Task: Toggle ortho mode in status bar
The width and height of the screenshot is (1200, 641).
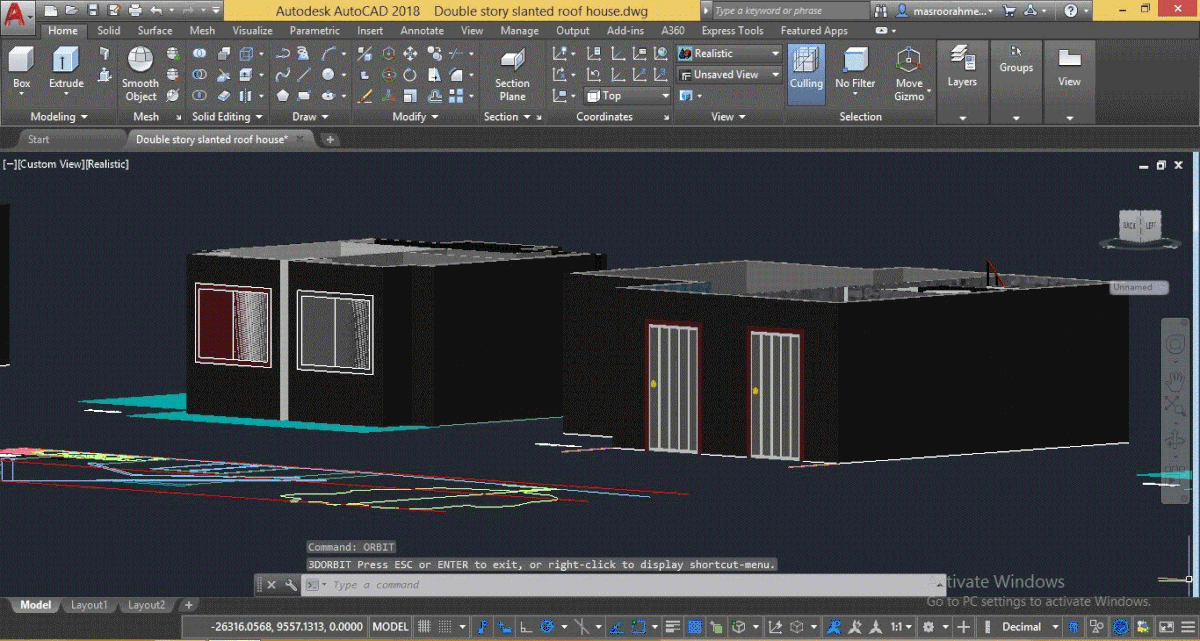Action: point(525,626)
